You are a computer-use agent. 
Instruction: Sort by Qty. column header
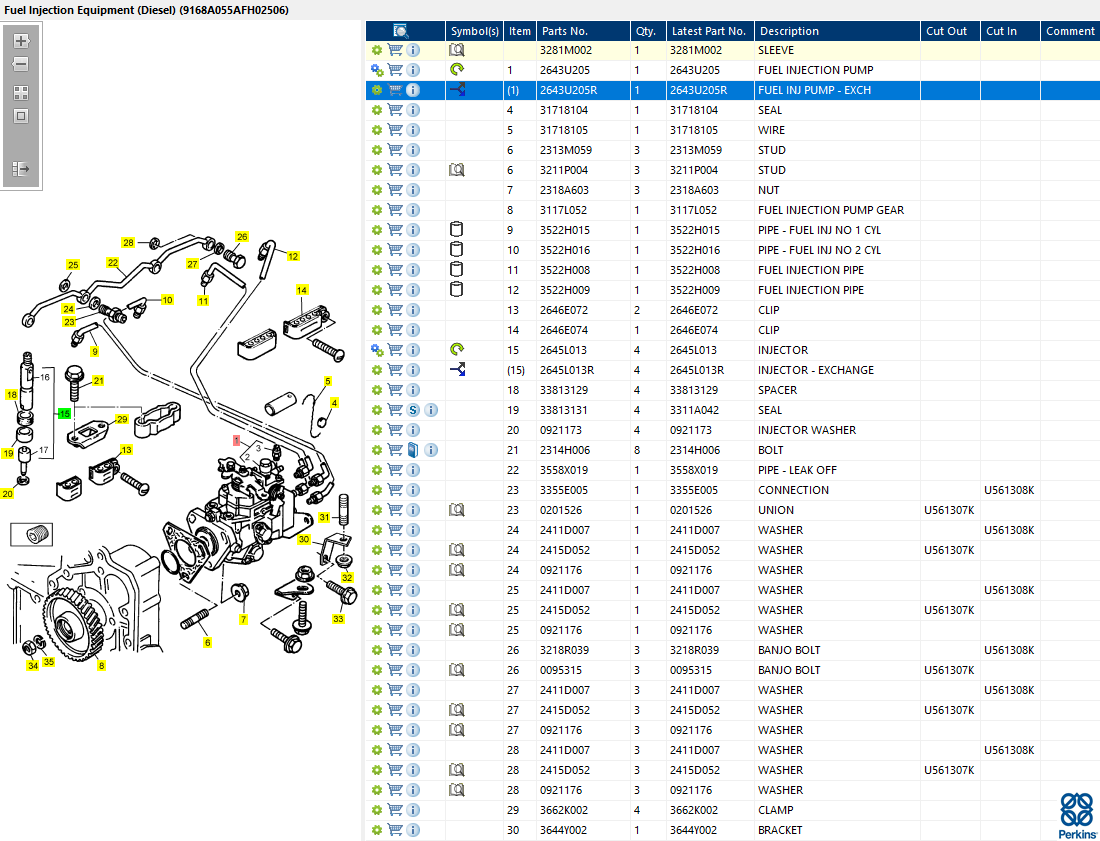pyautogui.click(x=648, y=31)
